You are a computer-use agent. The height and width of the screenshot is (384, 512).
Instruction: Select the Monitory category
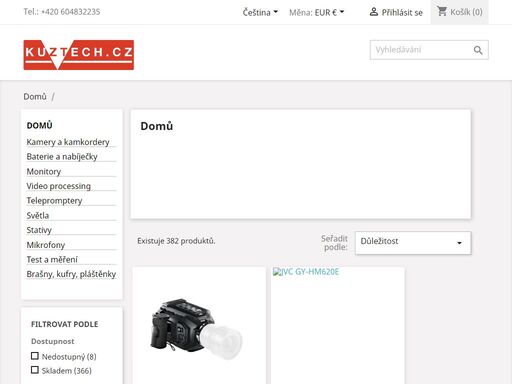click(x=44, y=171)
